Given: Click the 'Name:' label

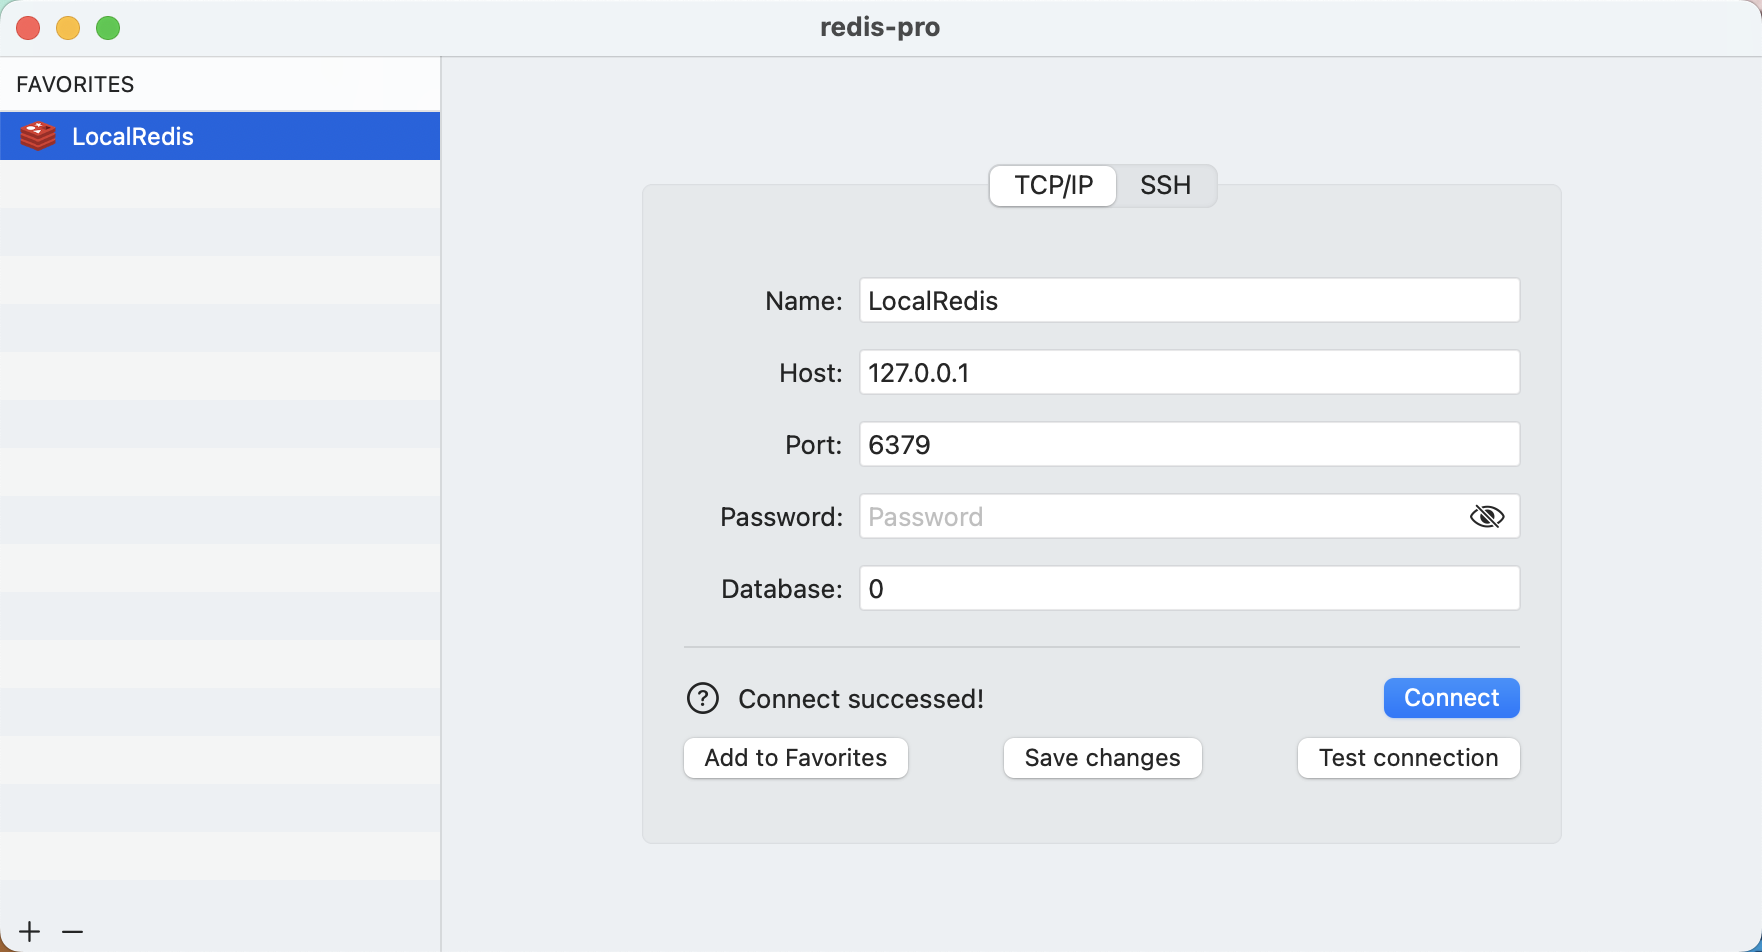Looking at the screenshot, I should [804, 301].
